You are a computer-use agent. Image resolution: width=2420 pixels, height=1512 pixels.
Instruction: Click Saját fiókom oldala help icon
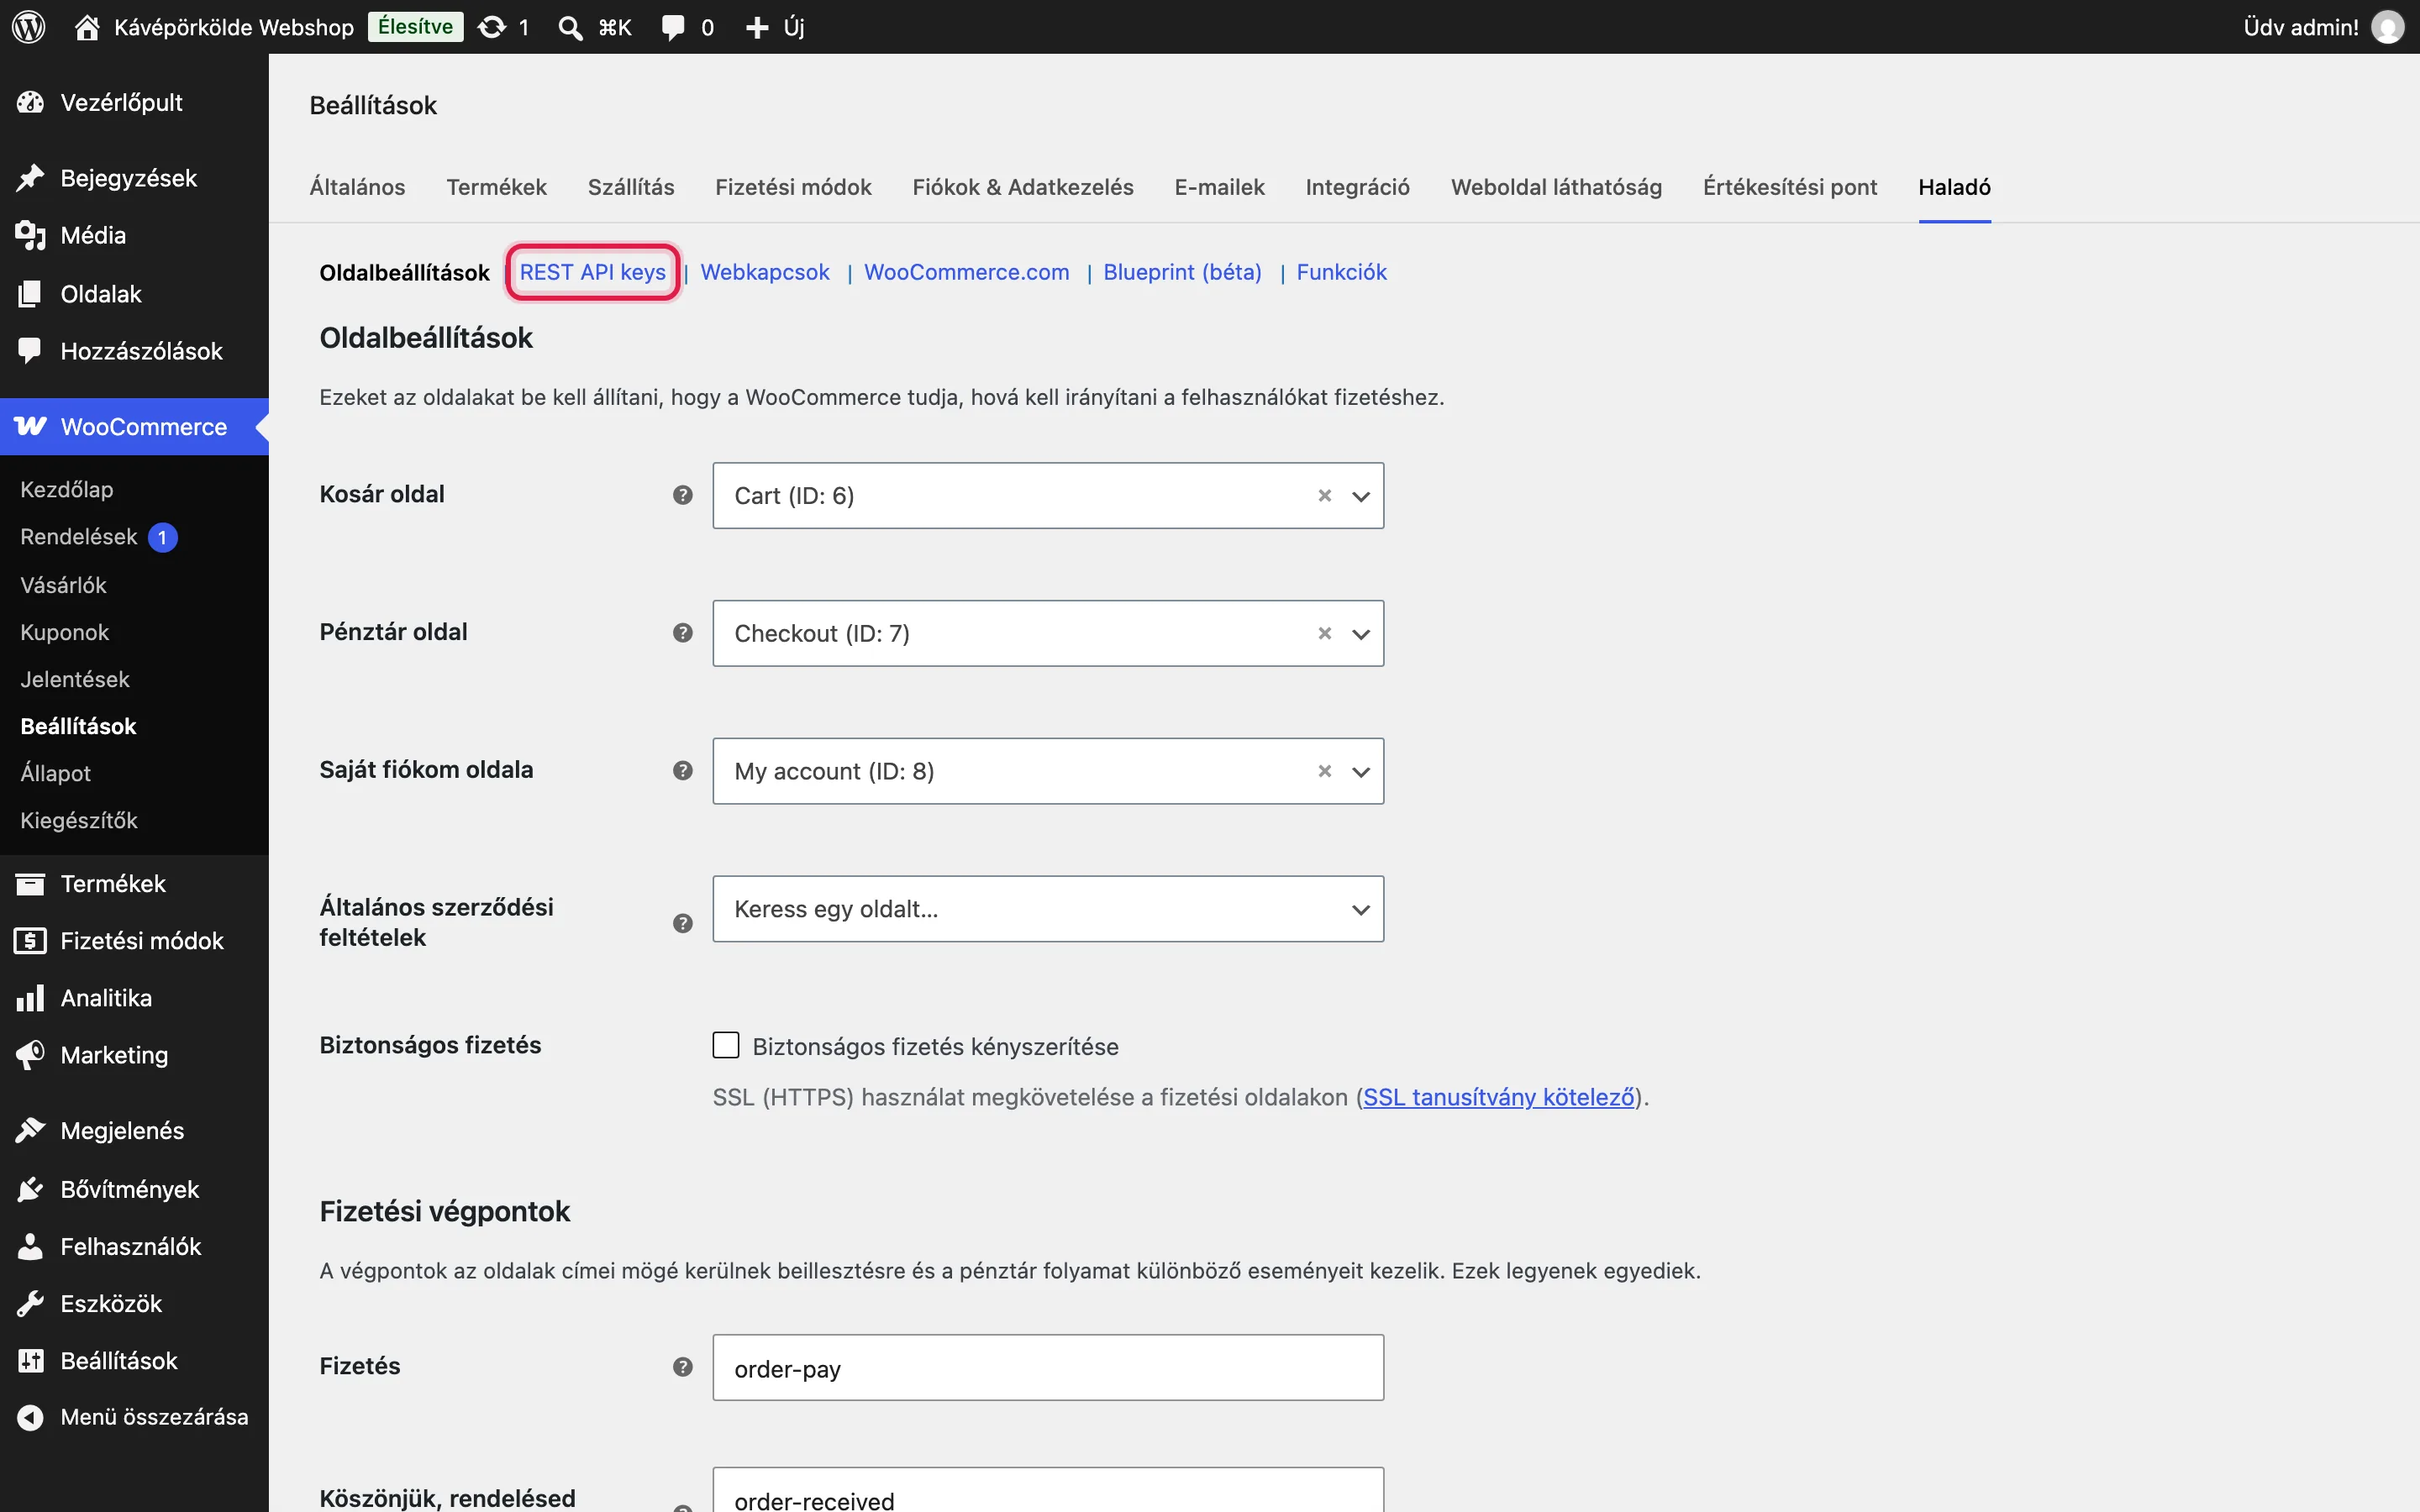click(x=683, y=771)
